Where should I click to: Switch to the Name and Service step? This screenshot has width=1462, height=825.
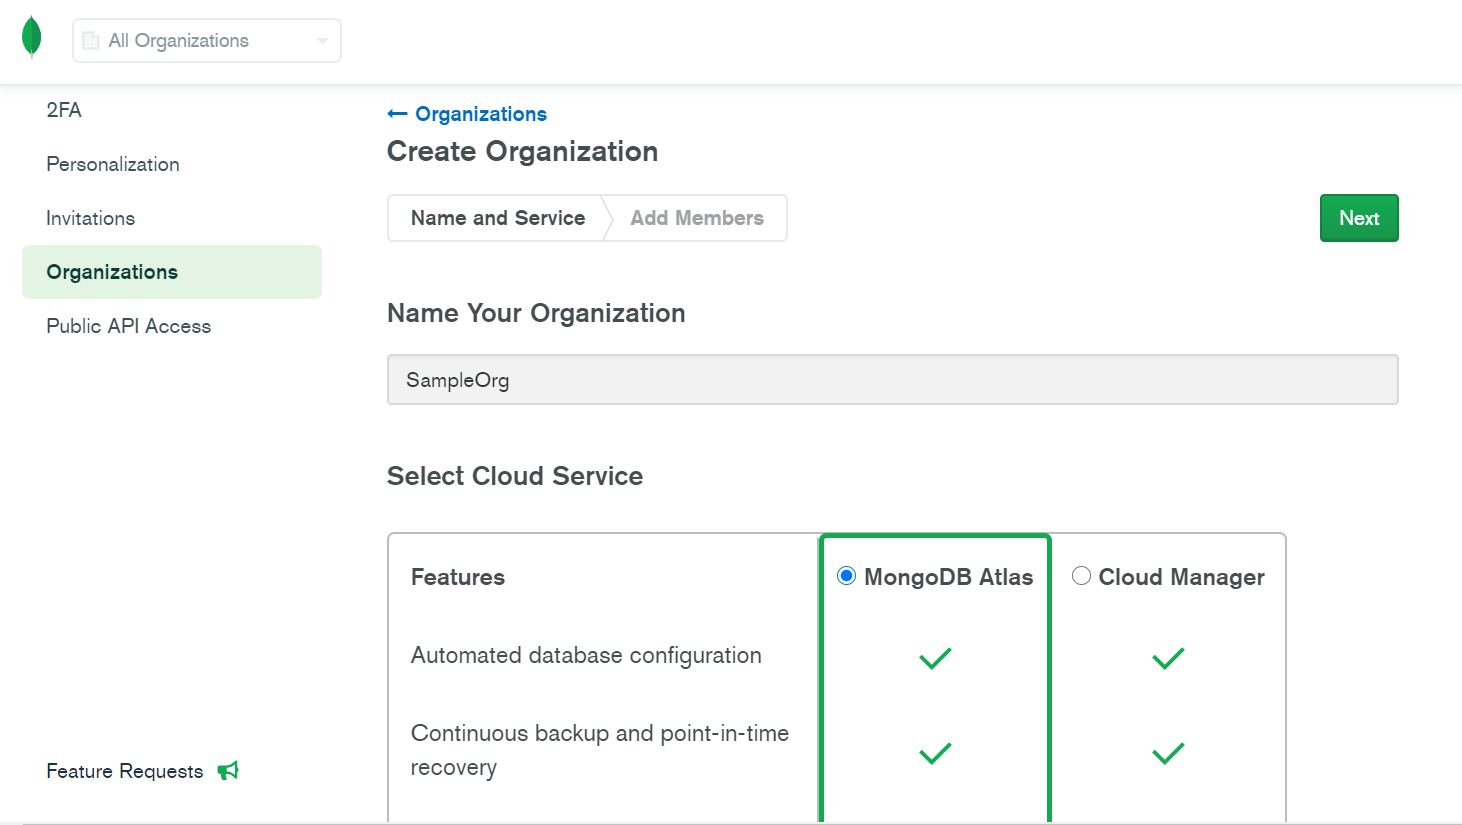(x=497, y=217)
